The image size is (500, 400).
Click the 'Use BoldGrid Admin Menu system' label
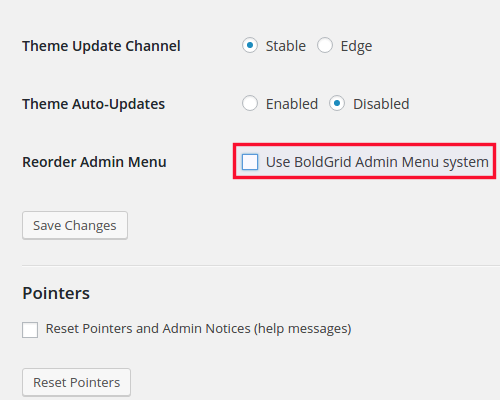tap(377, 162)
